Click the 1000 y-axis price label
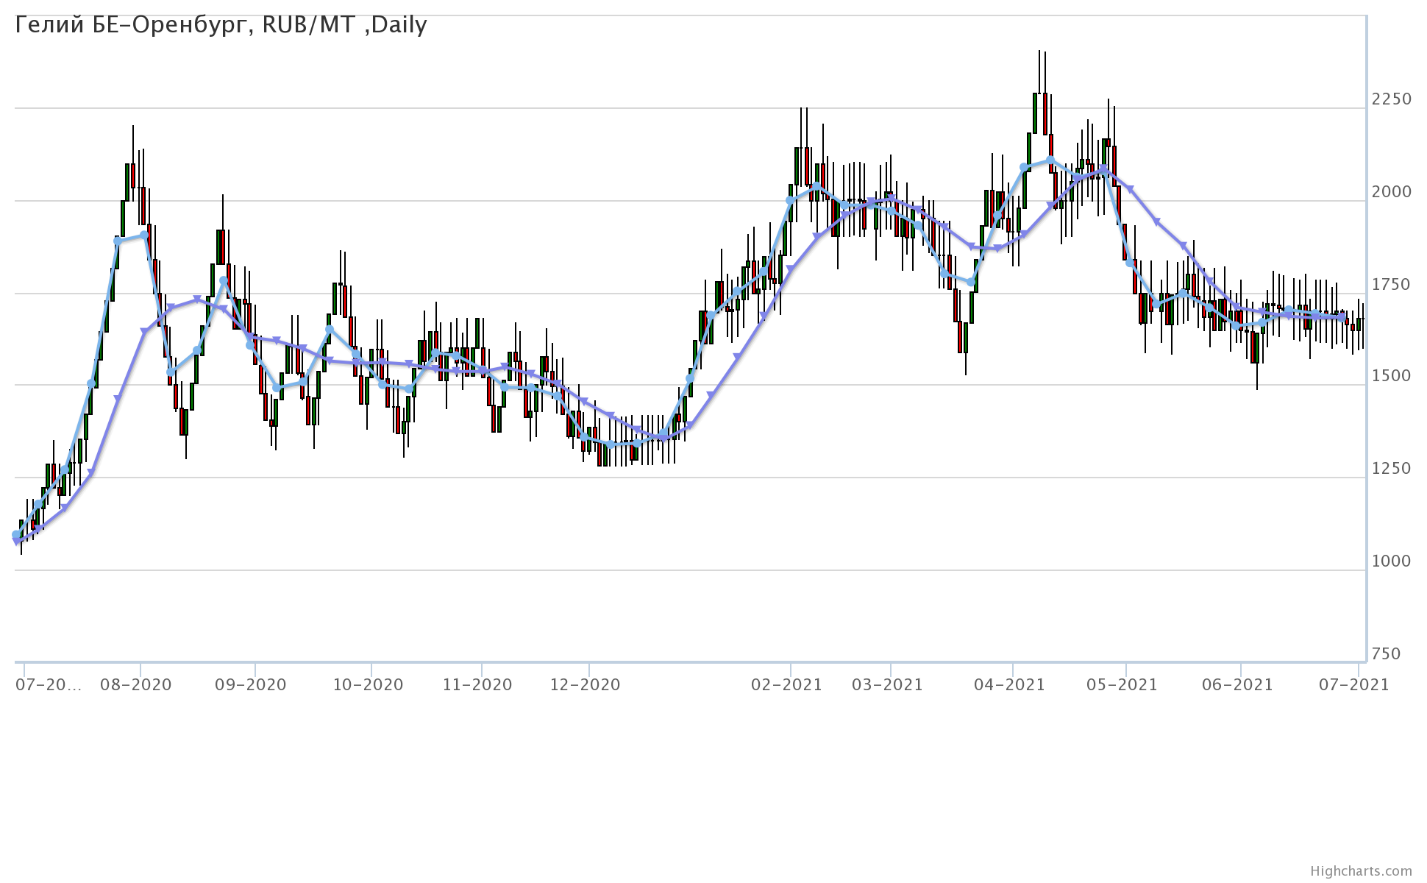 click(x=1392, y=562)
